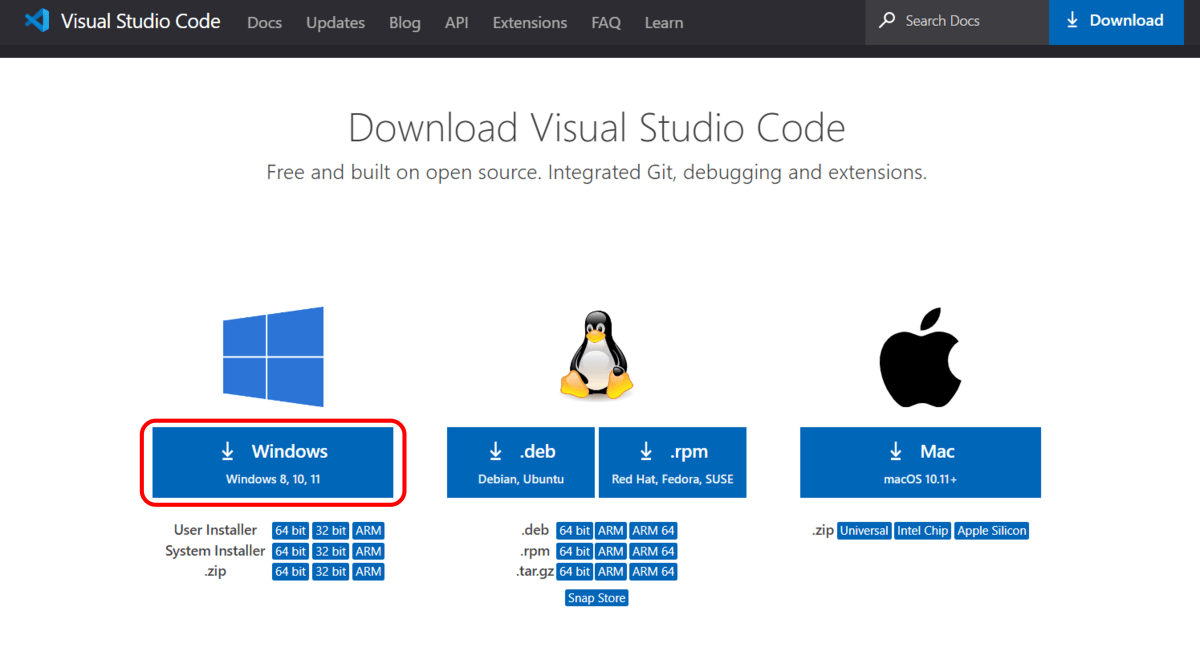
Task: Get Windows .zip ARM
Action: pyautogui.click(x=369, y=572)
